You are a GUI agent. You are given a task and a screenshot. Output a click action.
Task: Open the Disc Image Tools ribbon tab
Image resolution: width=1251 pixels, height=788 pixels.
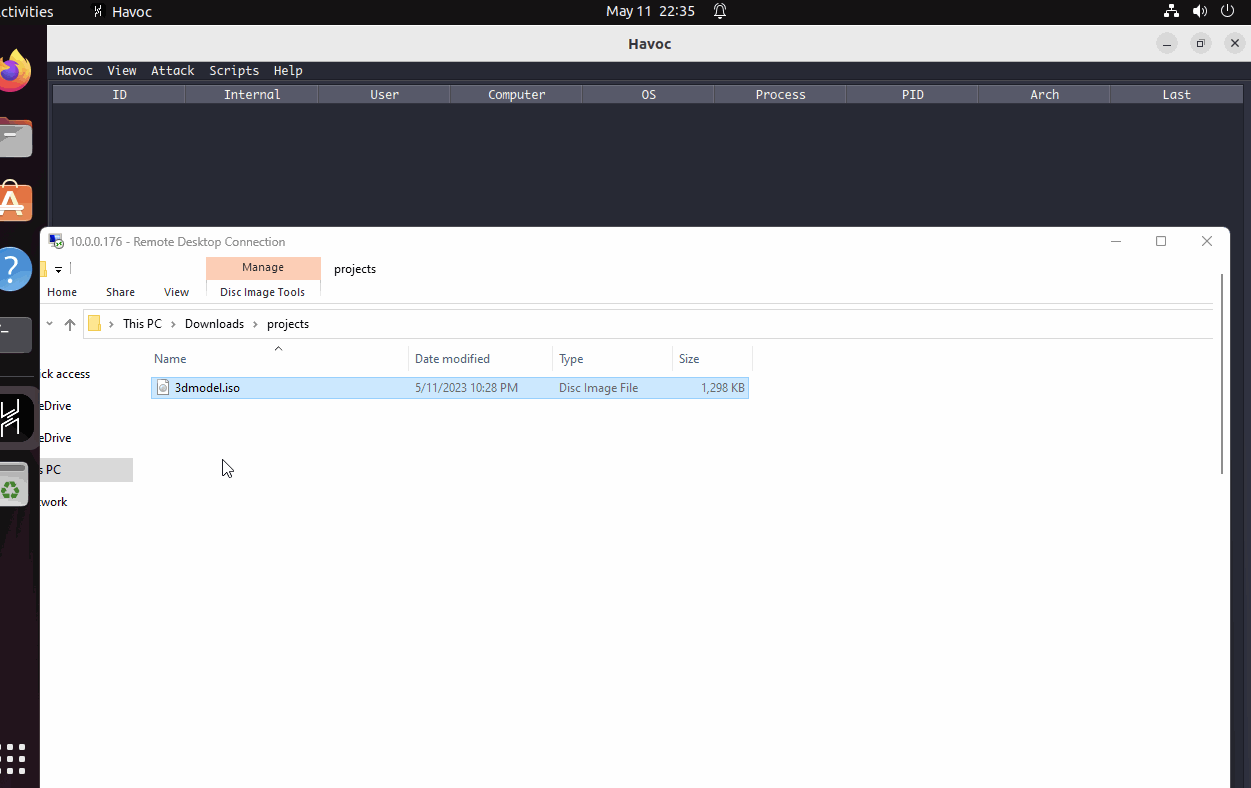263,292
